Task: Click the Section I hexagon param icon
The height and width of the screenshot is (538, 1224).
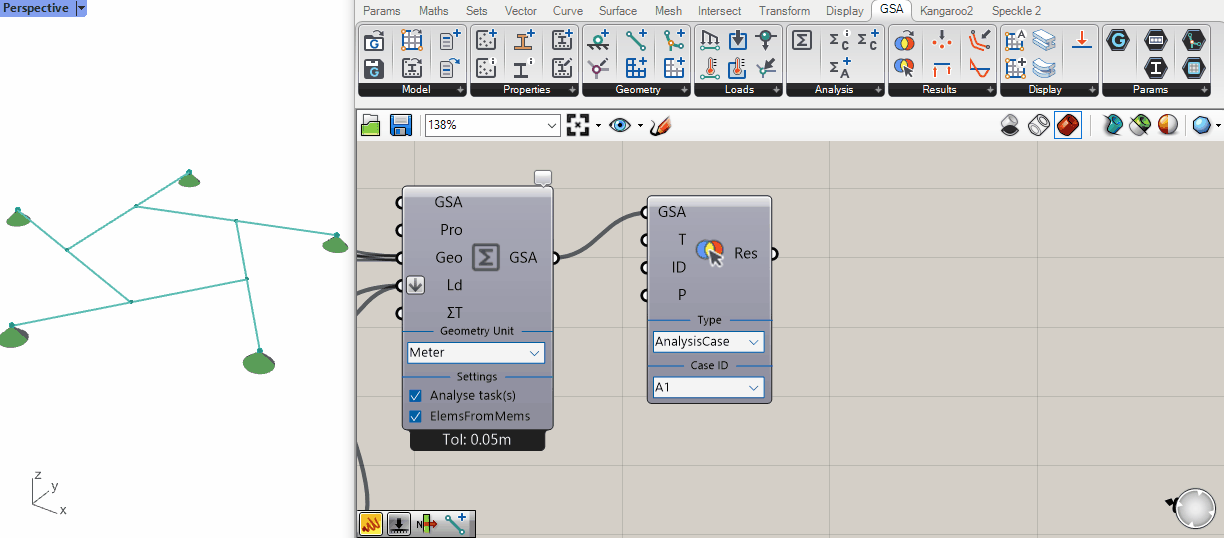Action: 1156,68
